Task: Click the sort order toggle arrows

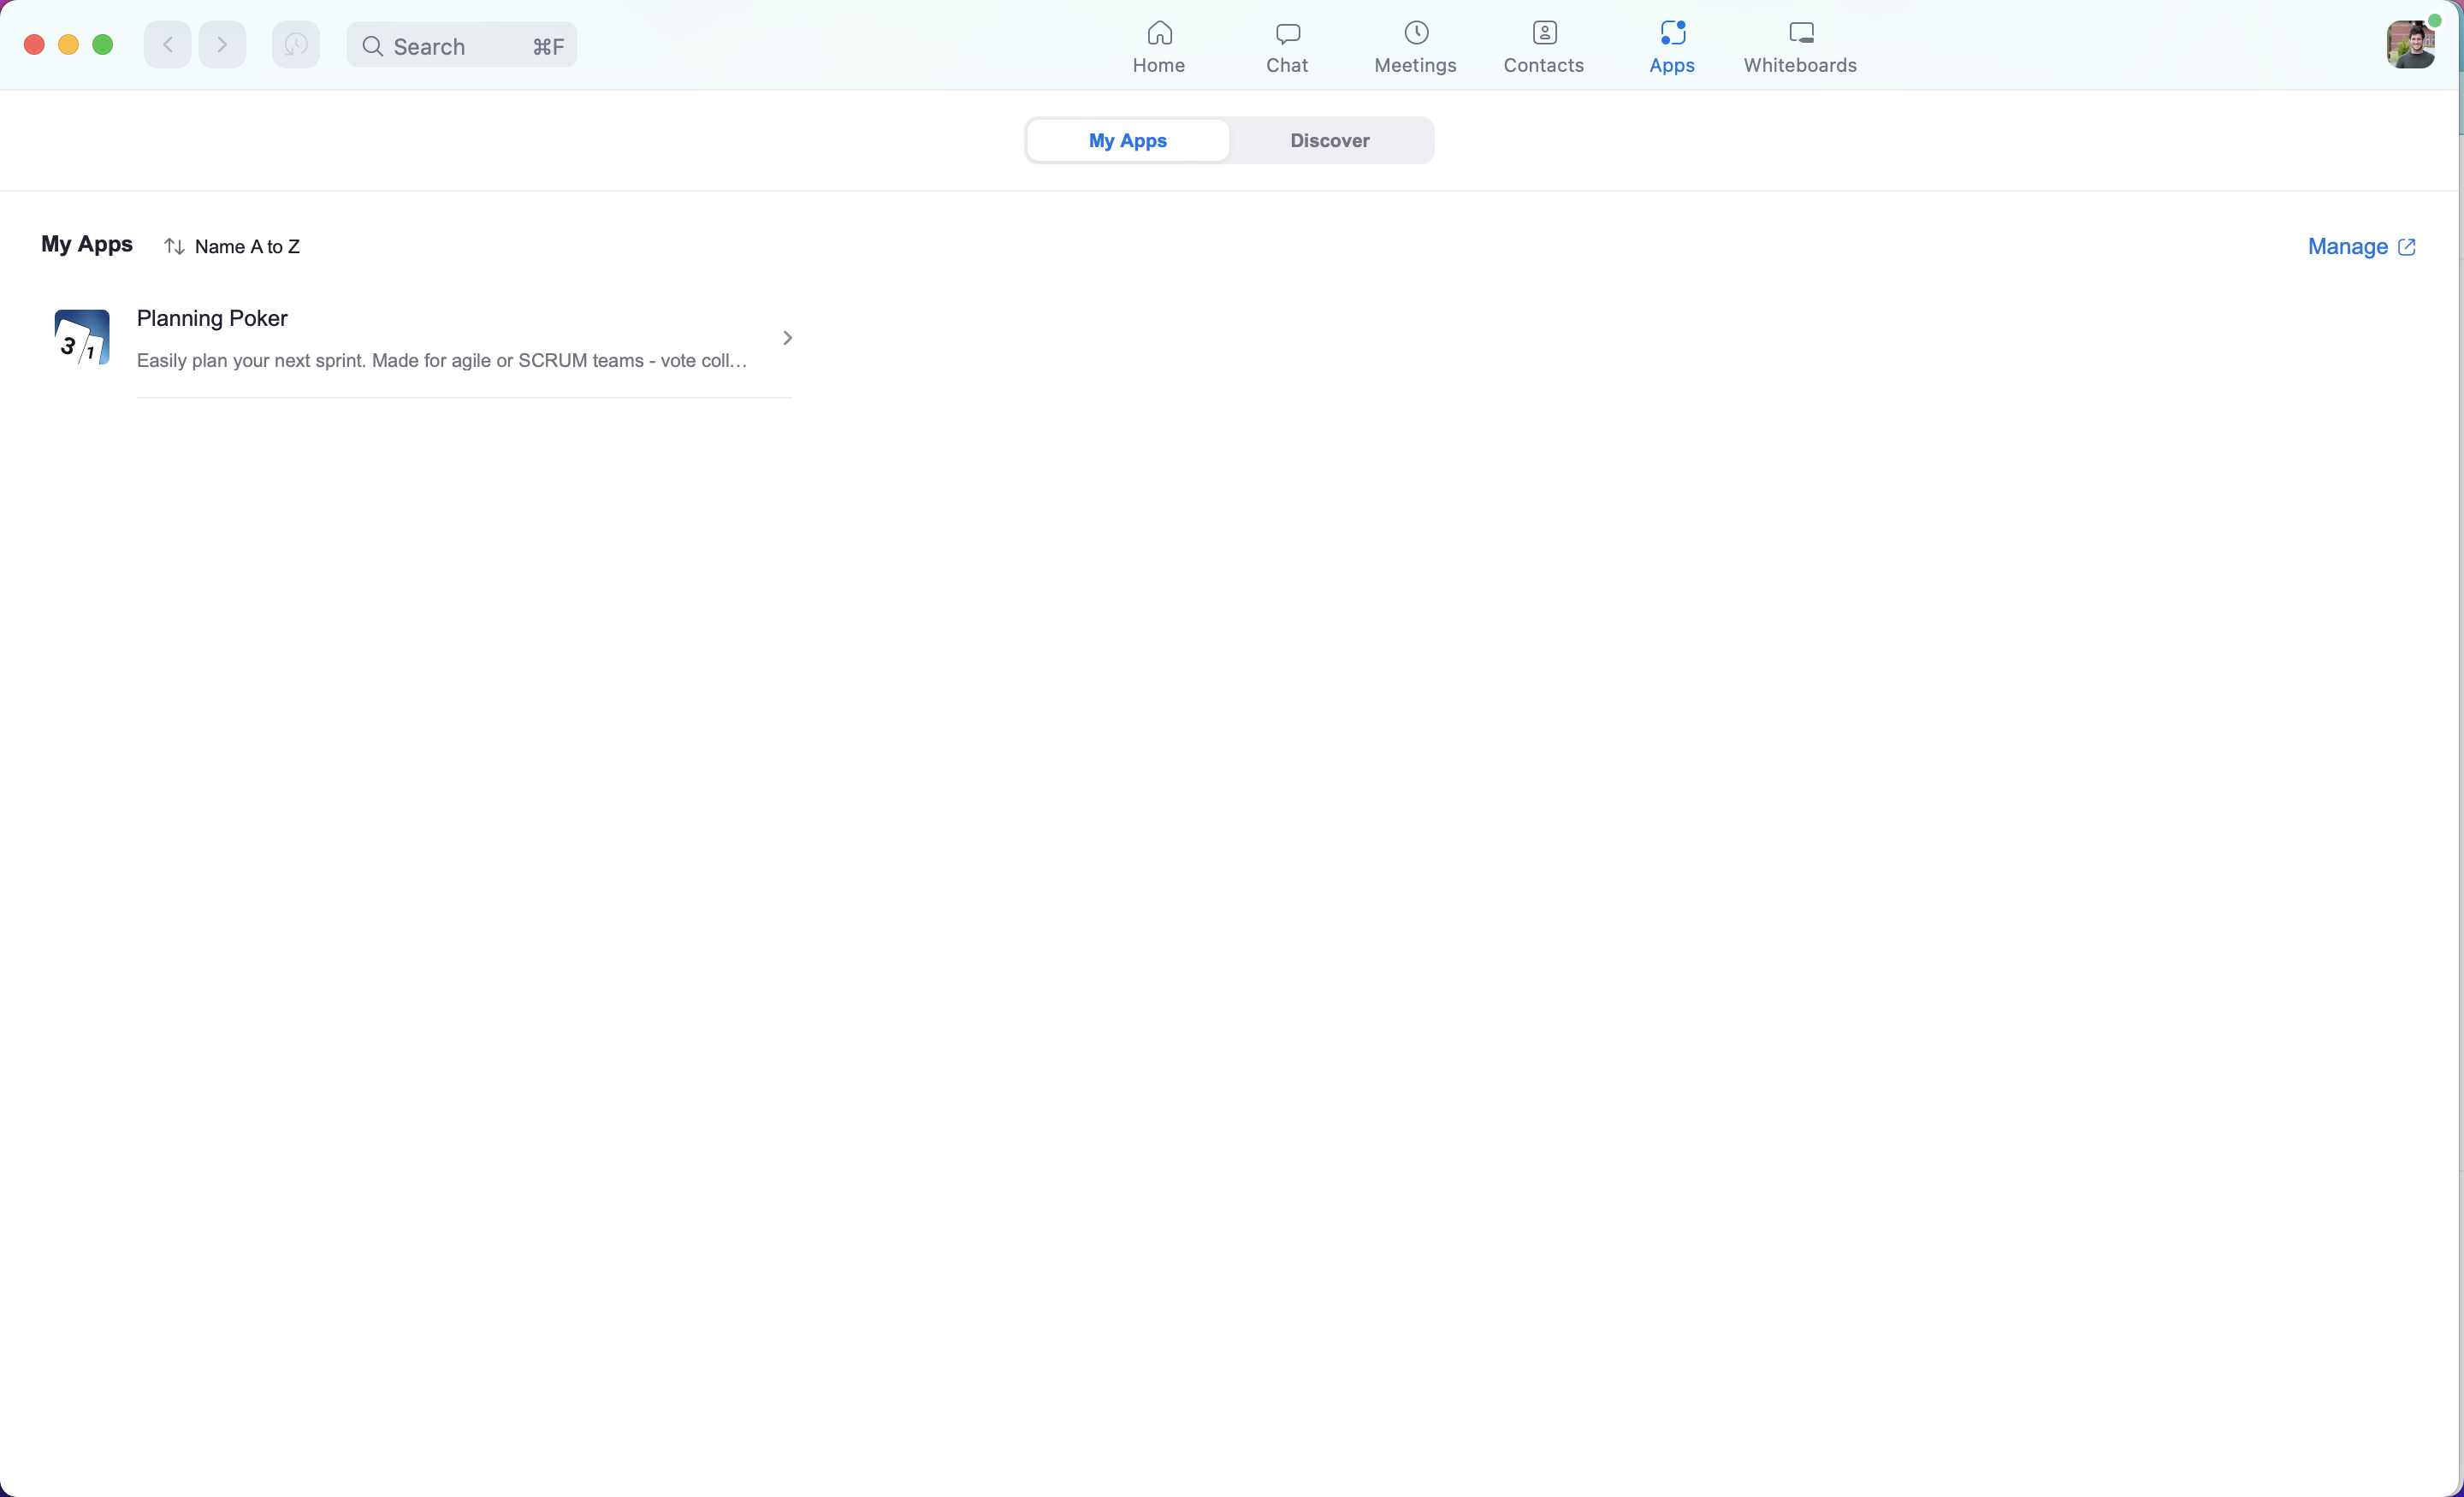Action: [x=173, y=246]
